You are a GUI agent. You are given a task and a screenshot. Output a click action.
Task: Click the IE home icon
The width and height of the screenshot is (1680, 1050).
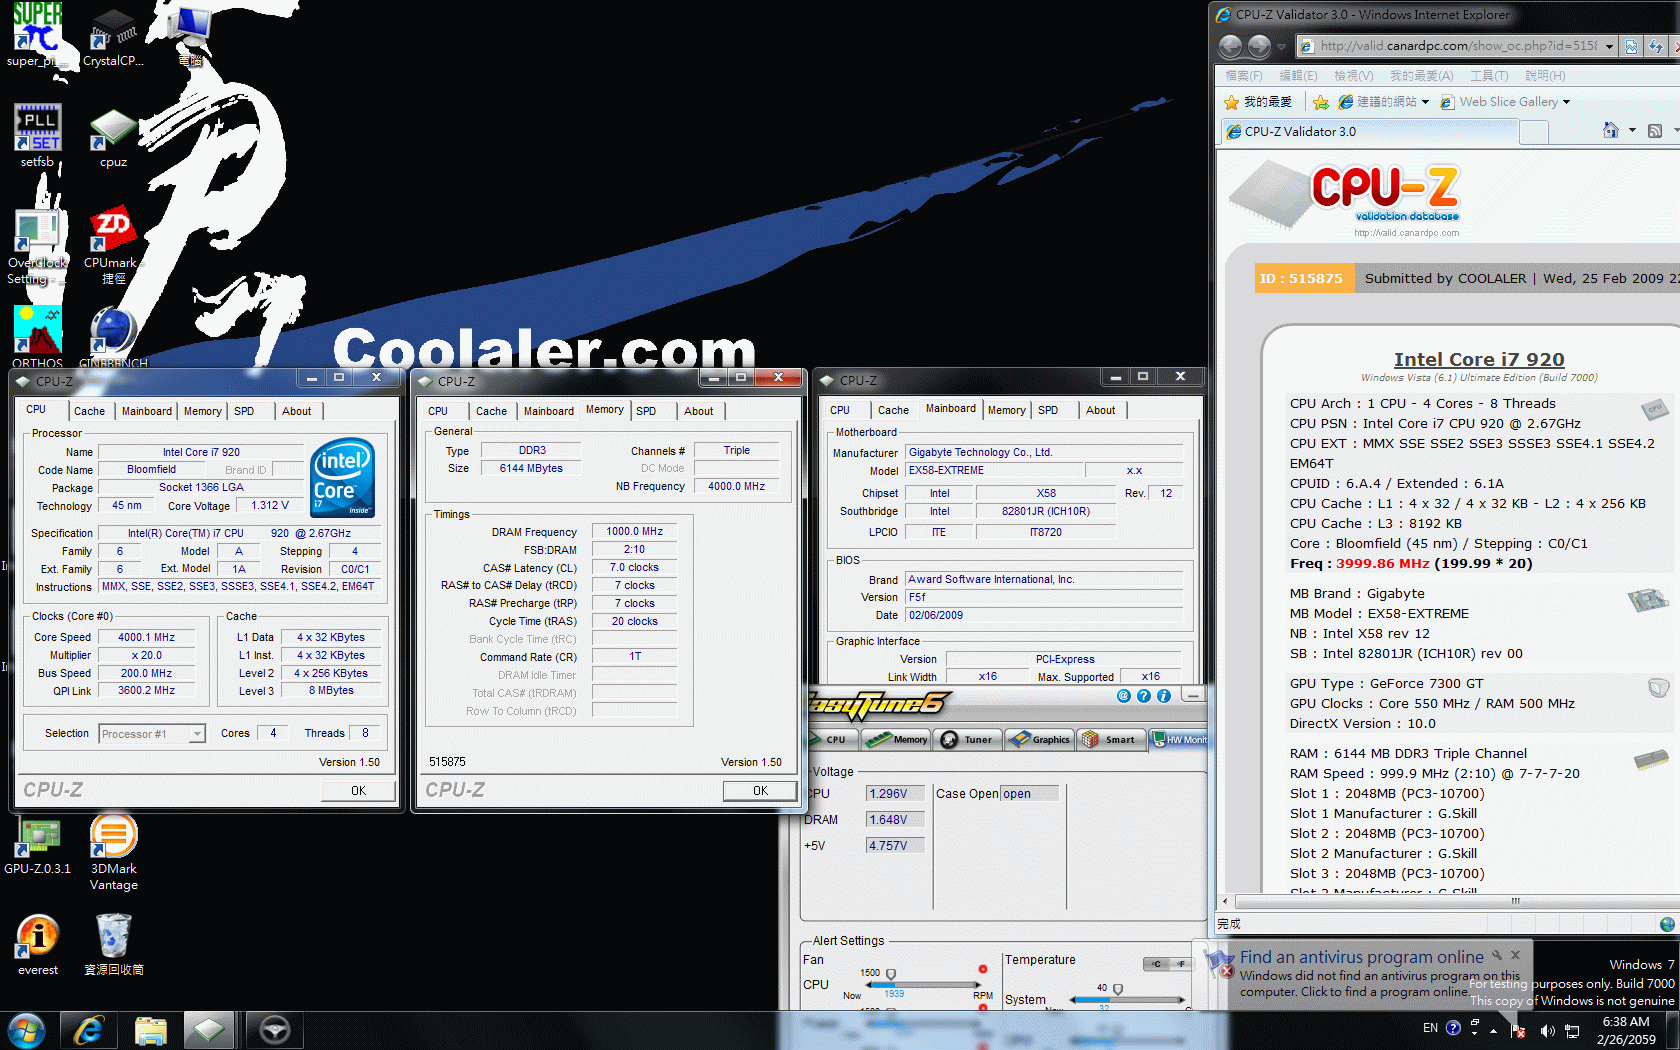point(1610,130)
